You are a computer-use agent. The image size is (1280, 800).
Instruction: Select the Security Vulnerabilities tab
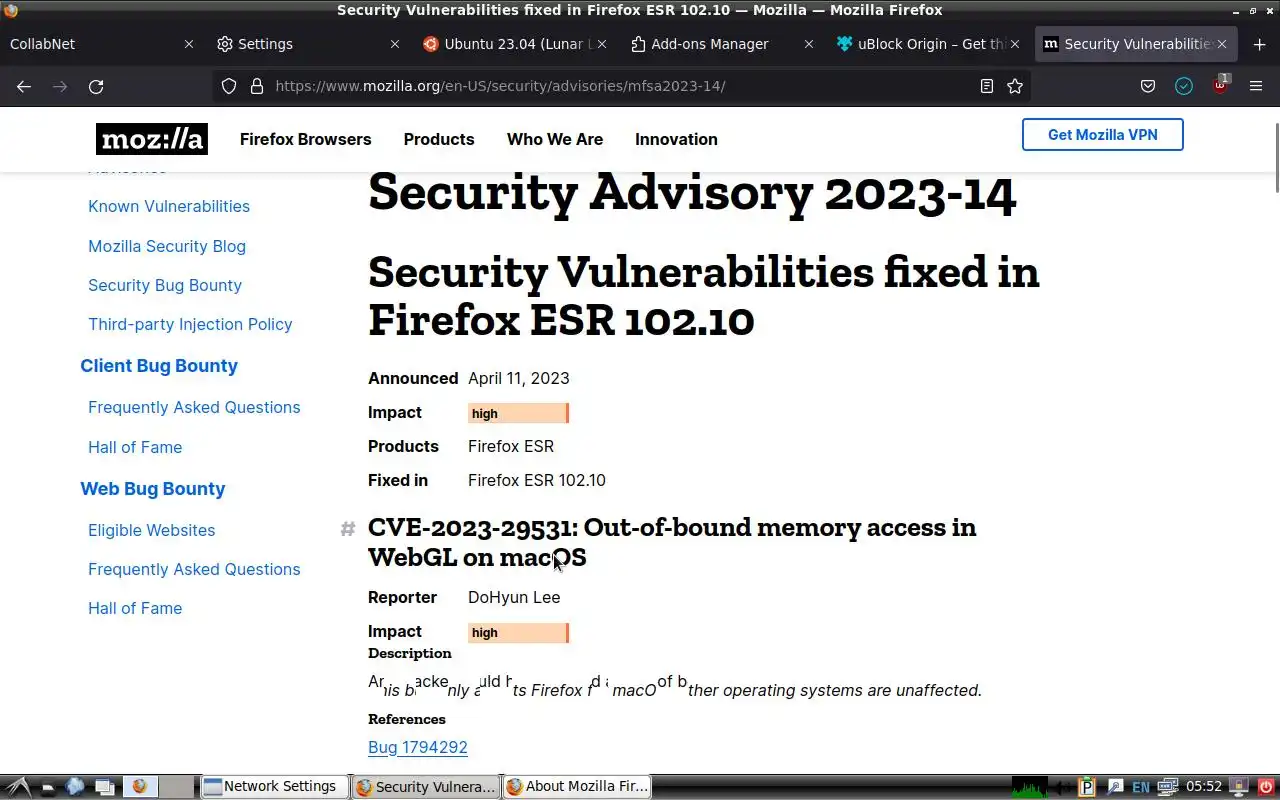click(1136, 44)
